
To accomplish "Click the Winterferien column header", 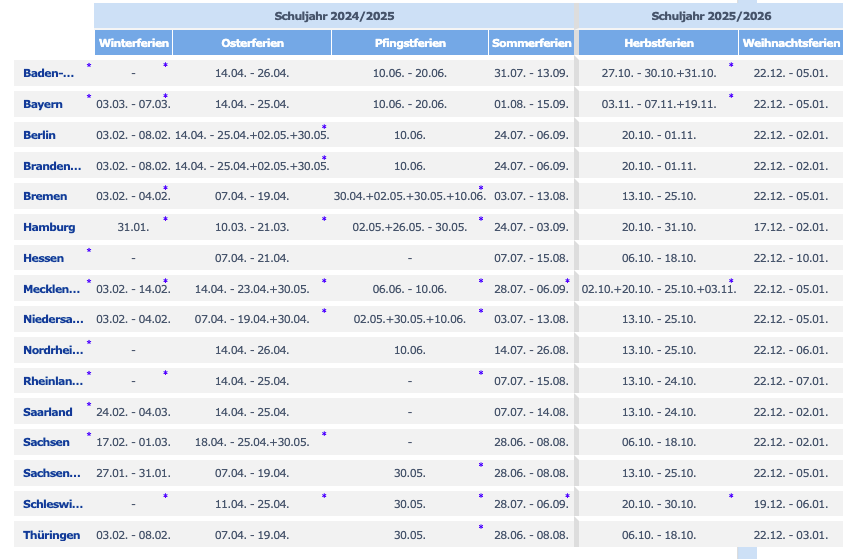I will (133, 43).
